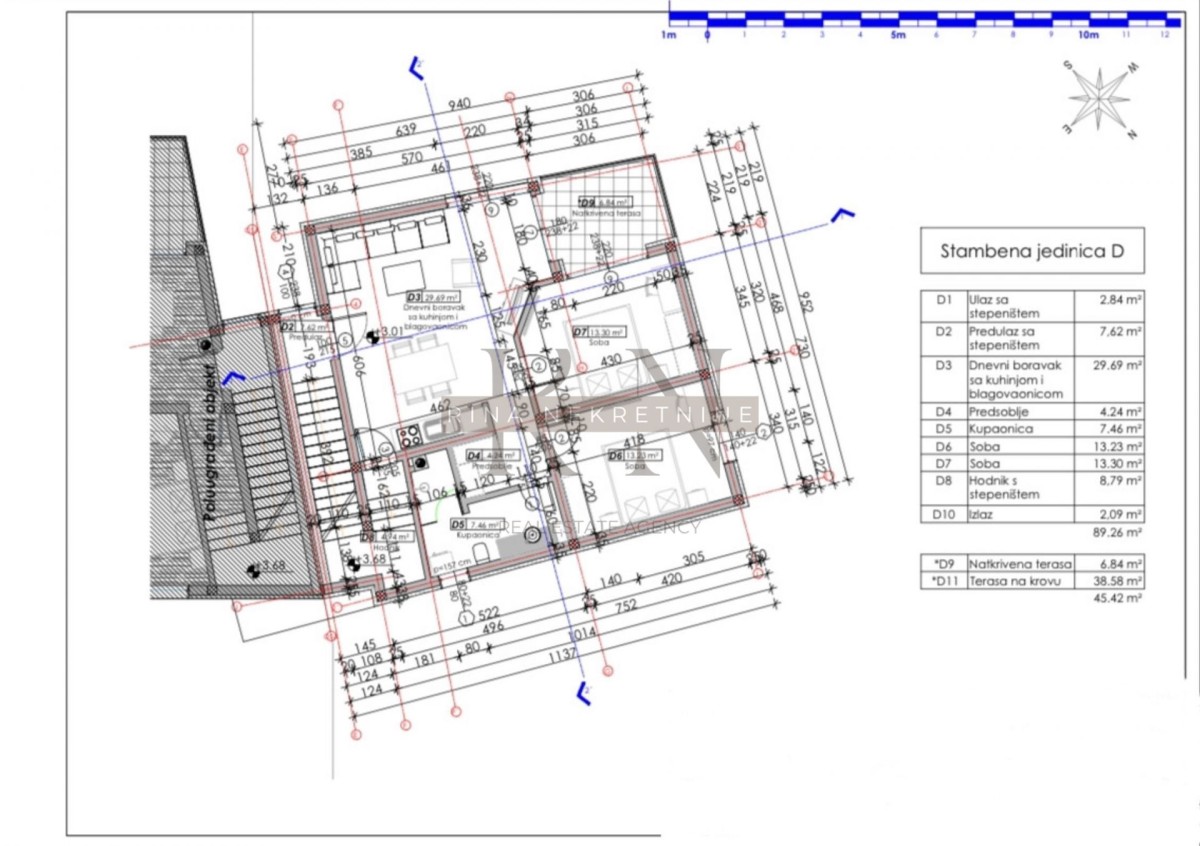Click the Stambena jedinica D title box

pyautogui.click(x=1032, y=252)
